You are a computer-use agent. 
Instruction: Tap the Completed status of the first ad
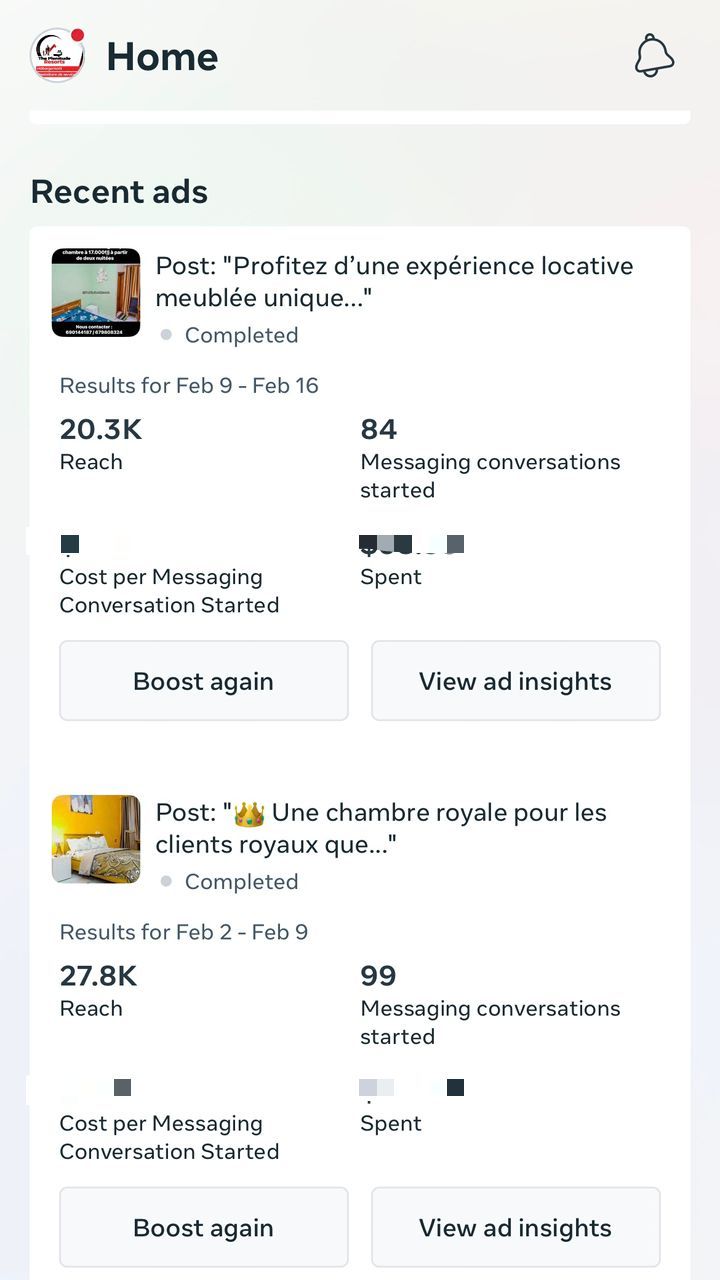coord(241,335)
